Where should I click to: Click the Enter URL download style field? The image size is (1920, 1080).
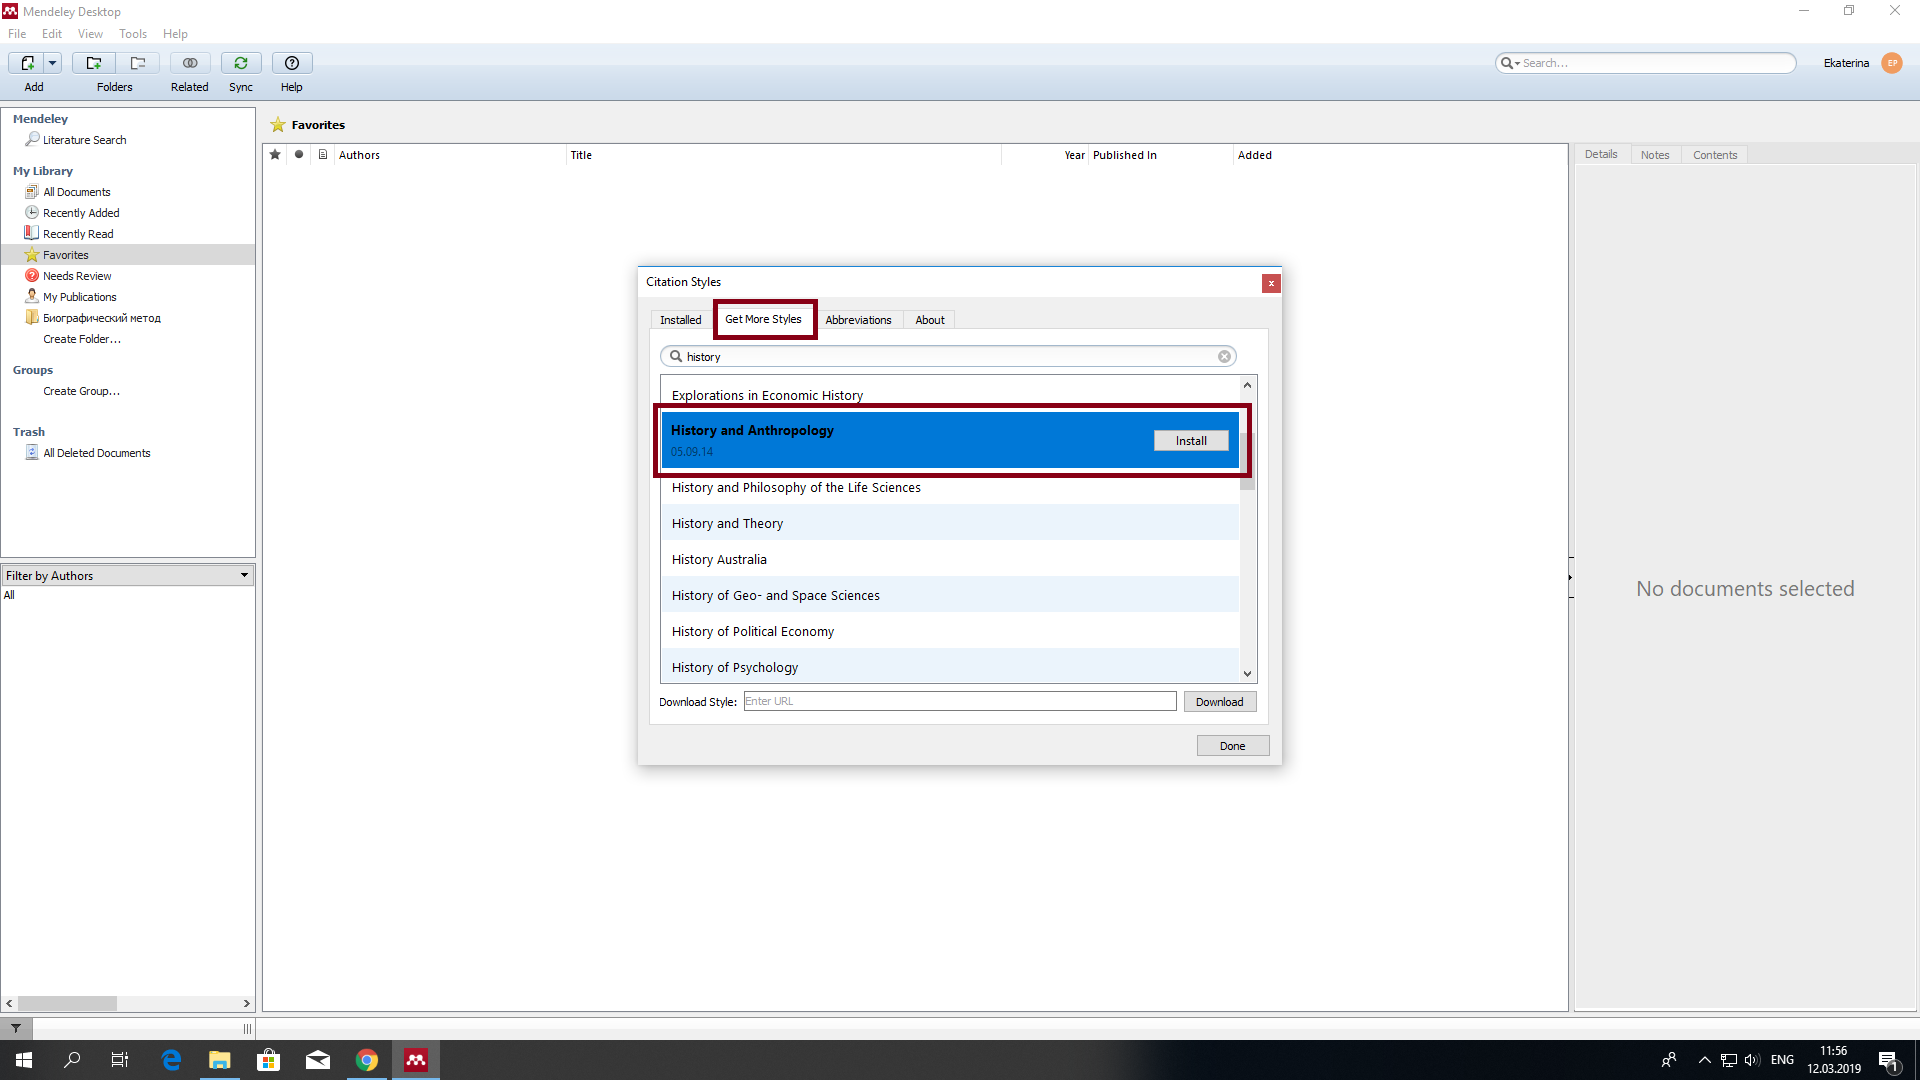point(960,701)
